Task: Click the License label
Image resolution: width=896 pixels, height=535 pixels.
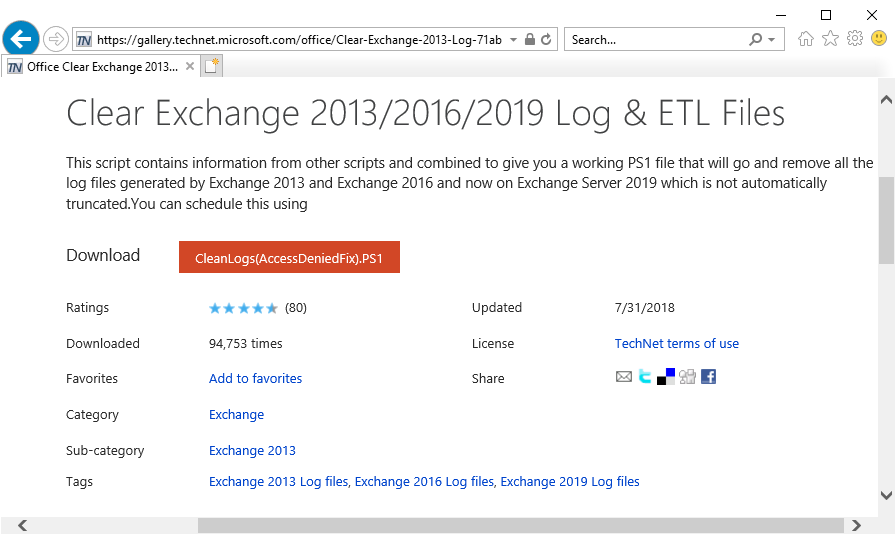Action: point(493,344)
